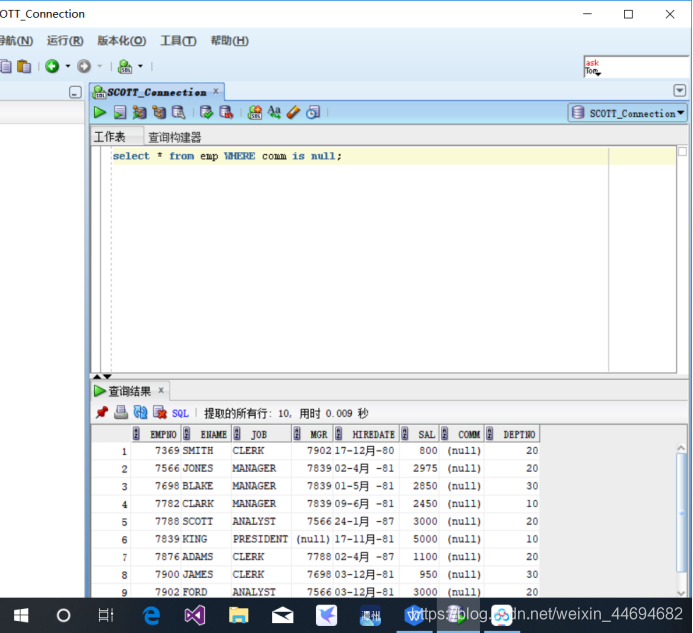Click the SQL link in results toolbar
This screenshot has width=693, height=633.
pyautogui.click(x=180, y=413)
